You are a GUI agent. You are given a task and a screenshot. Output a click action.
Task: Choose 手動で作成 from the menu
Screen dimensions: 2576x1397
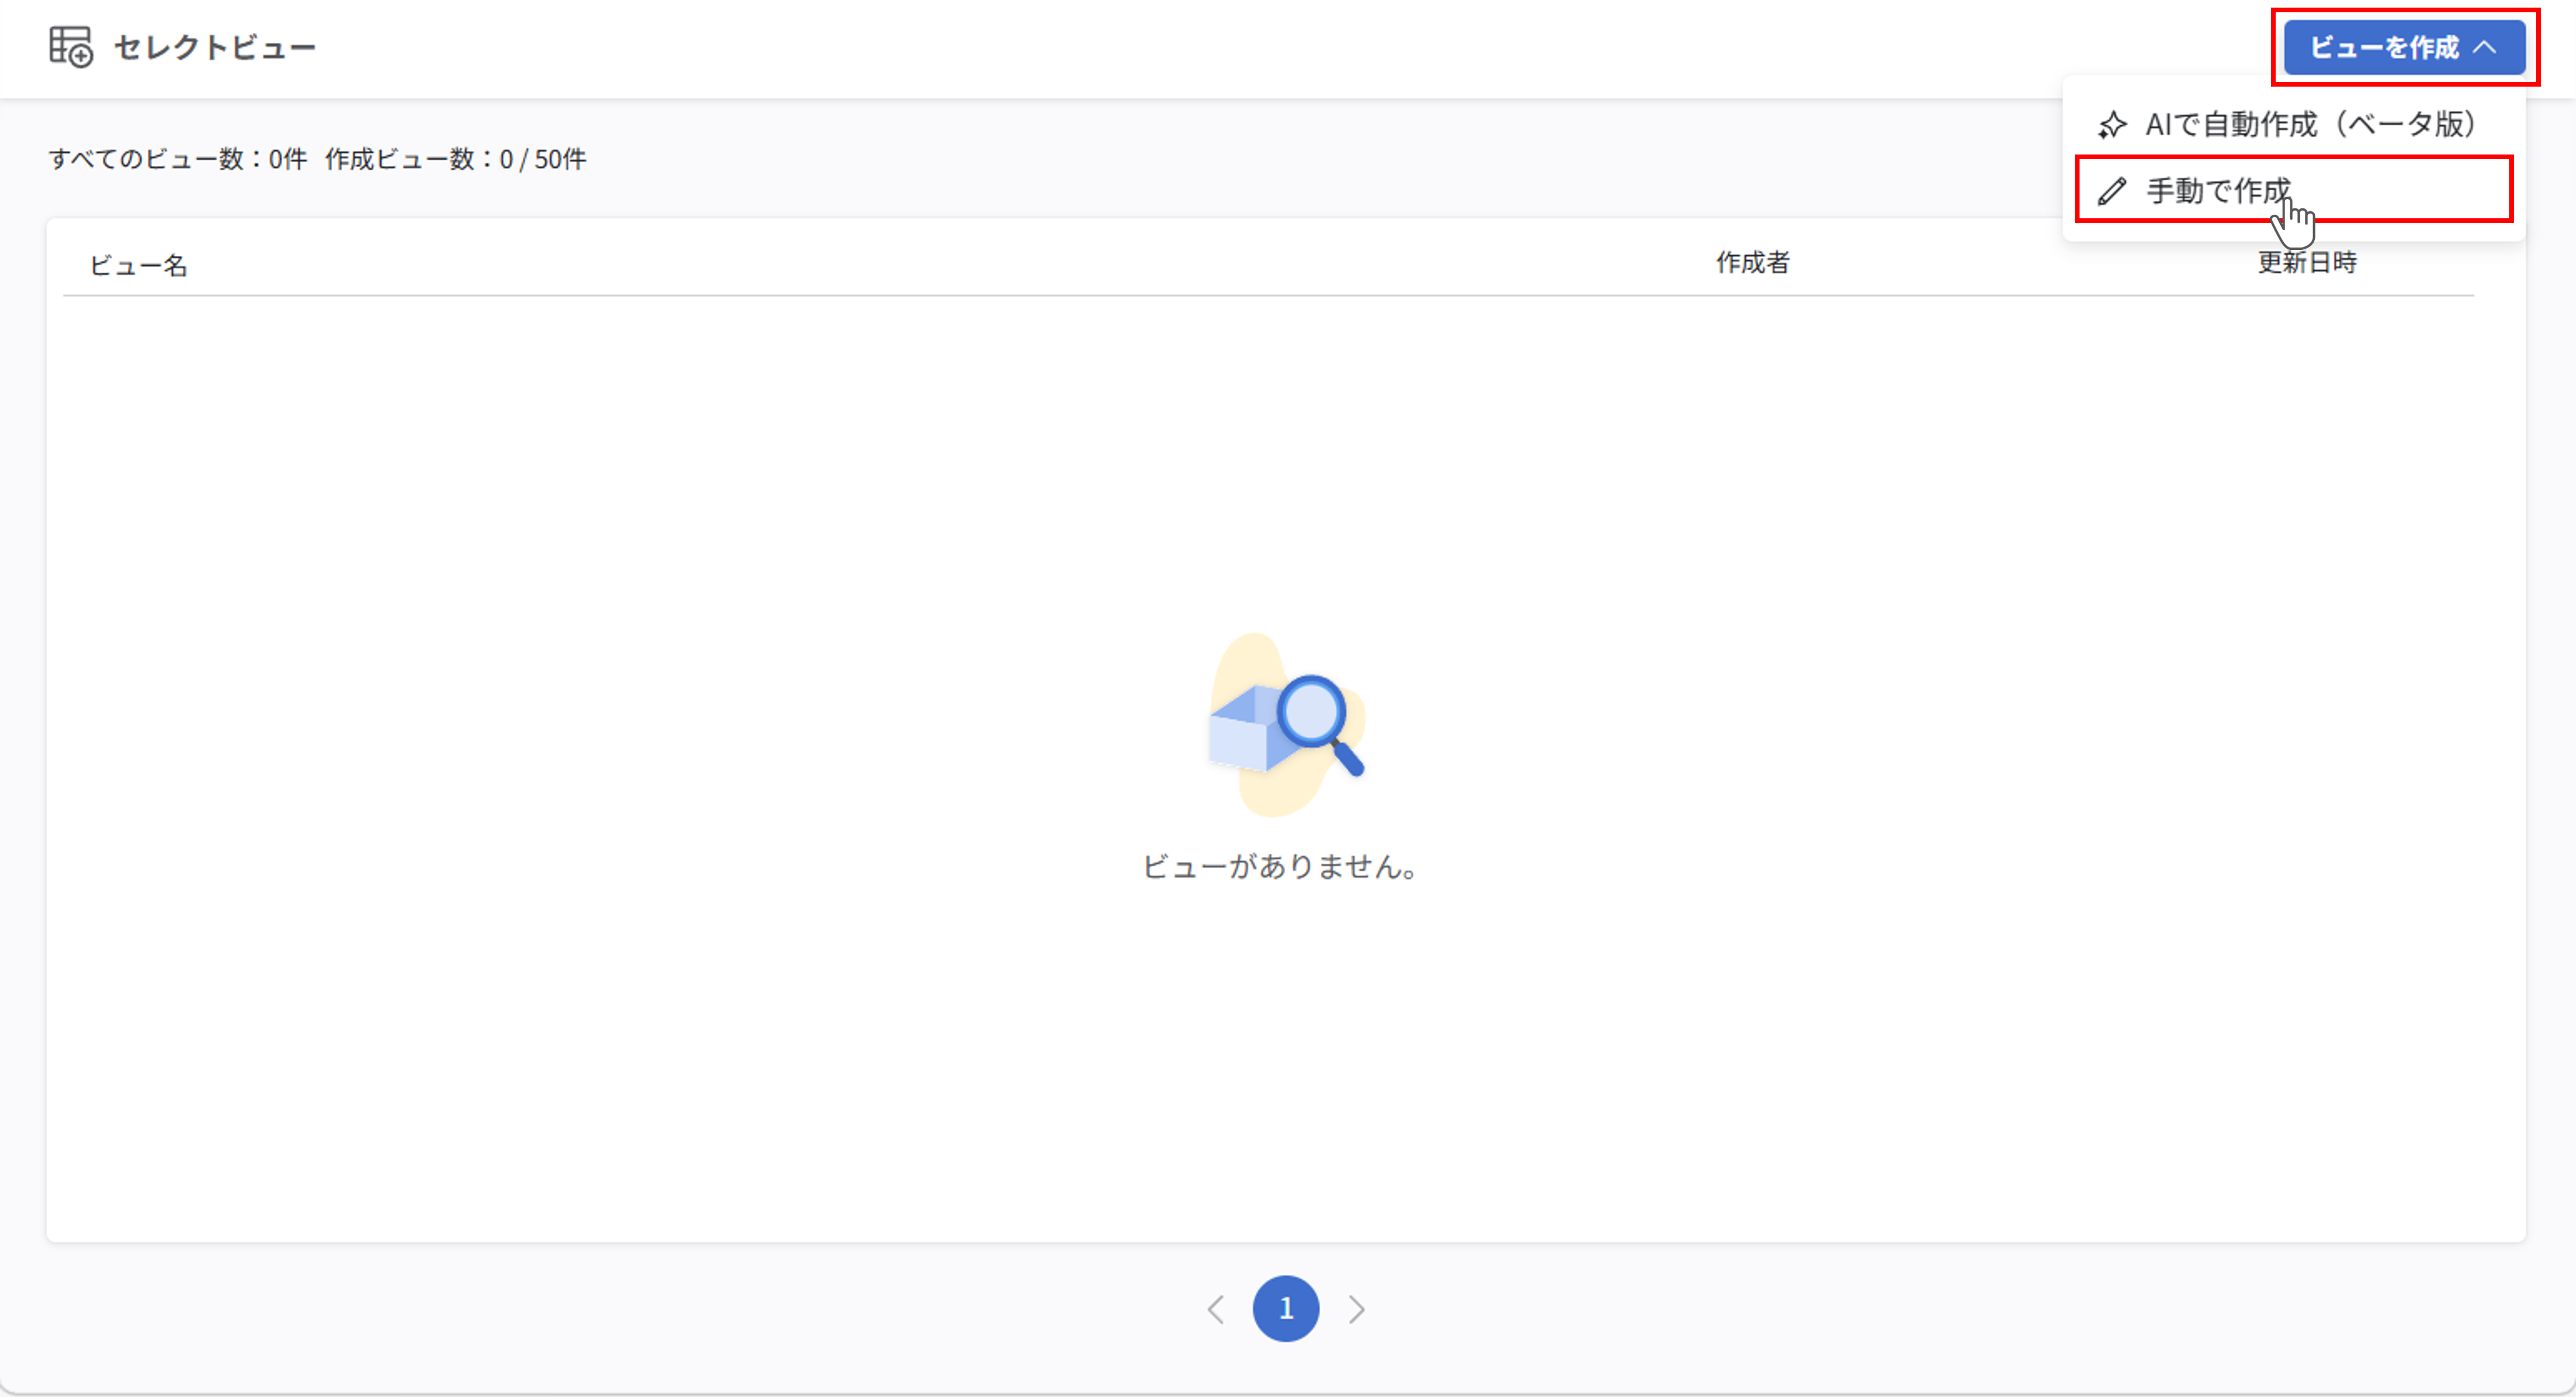click(2293, 189)
